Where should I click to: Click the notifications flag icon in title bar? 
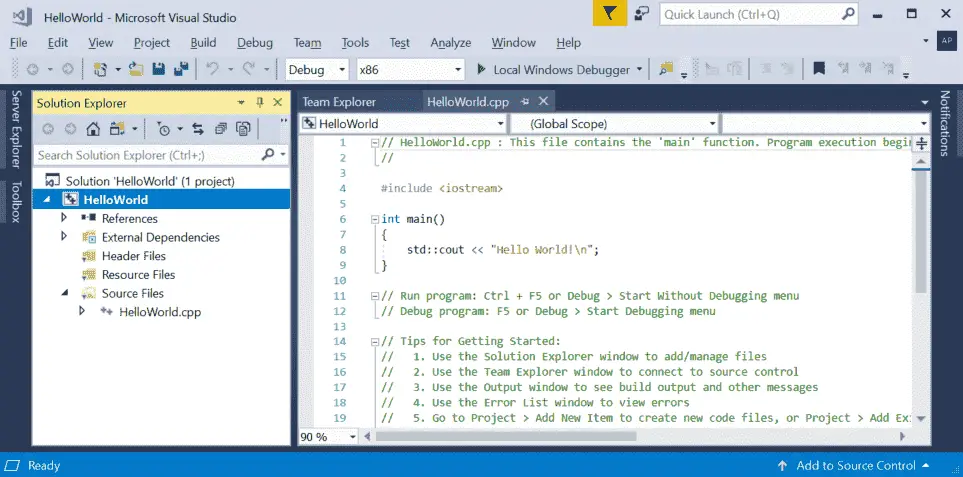click(x=609, y=14)
